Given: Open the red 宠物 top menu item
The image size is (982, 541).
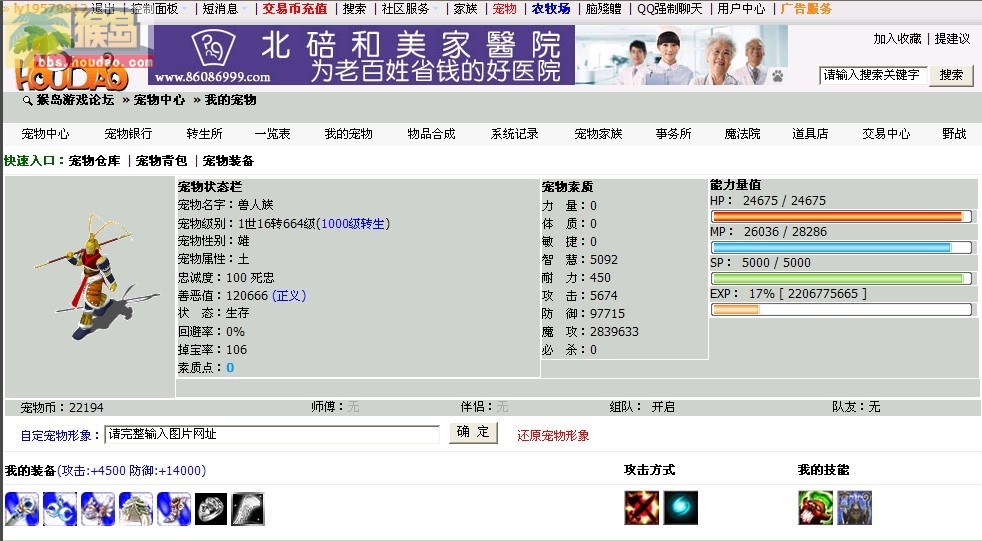Looking at the screenshot, I should point(504,9).
